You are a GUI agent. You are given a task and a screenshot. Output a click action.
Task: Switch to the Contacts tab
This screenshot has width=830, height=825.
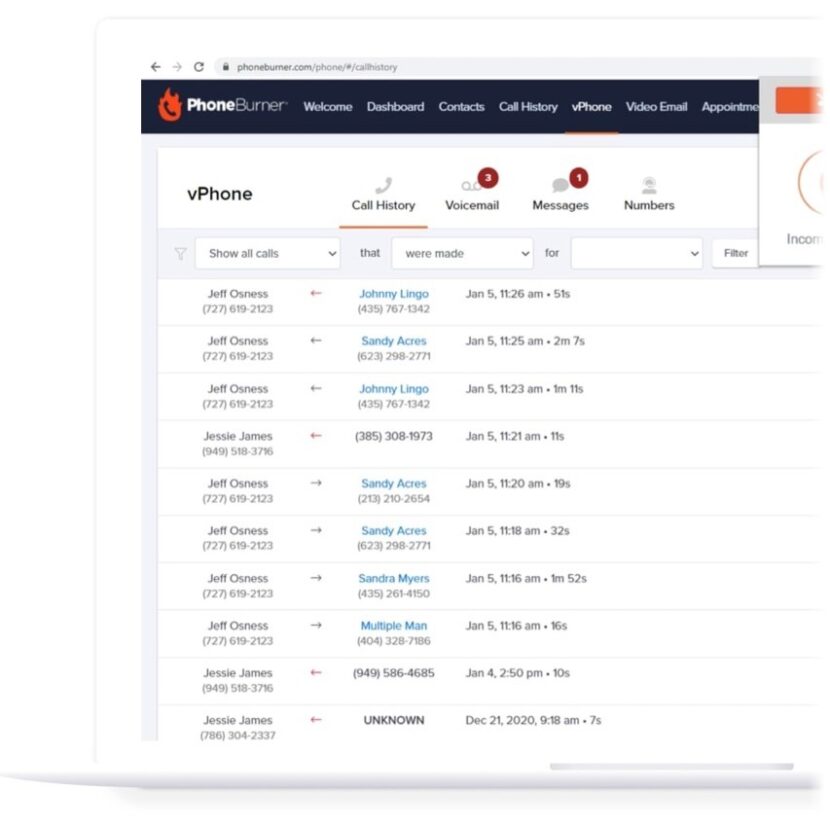point(461,106)
